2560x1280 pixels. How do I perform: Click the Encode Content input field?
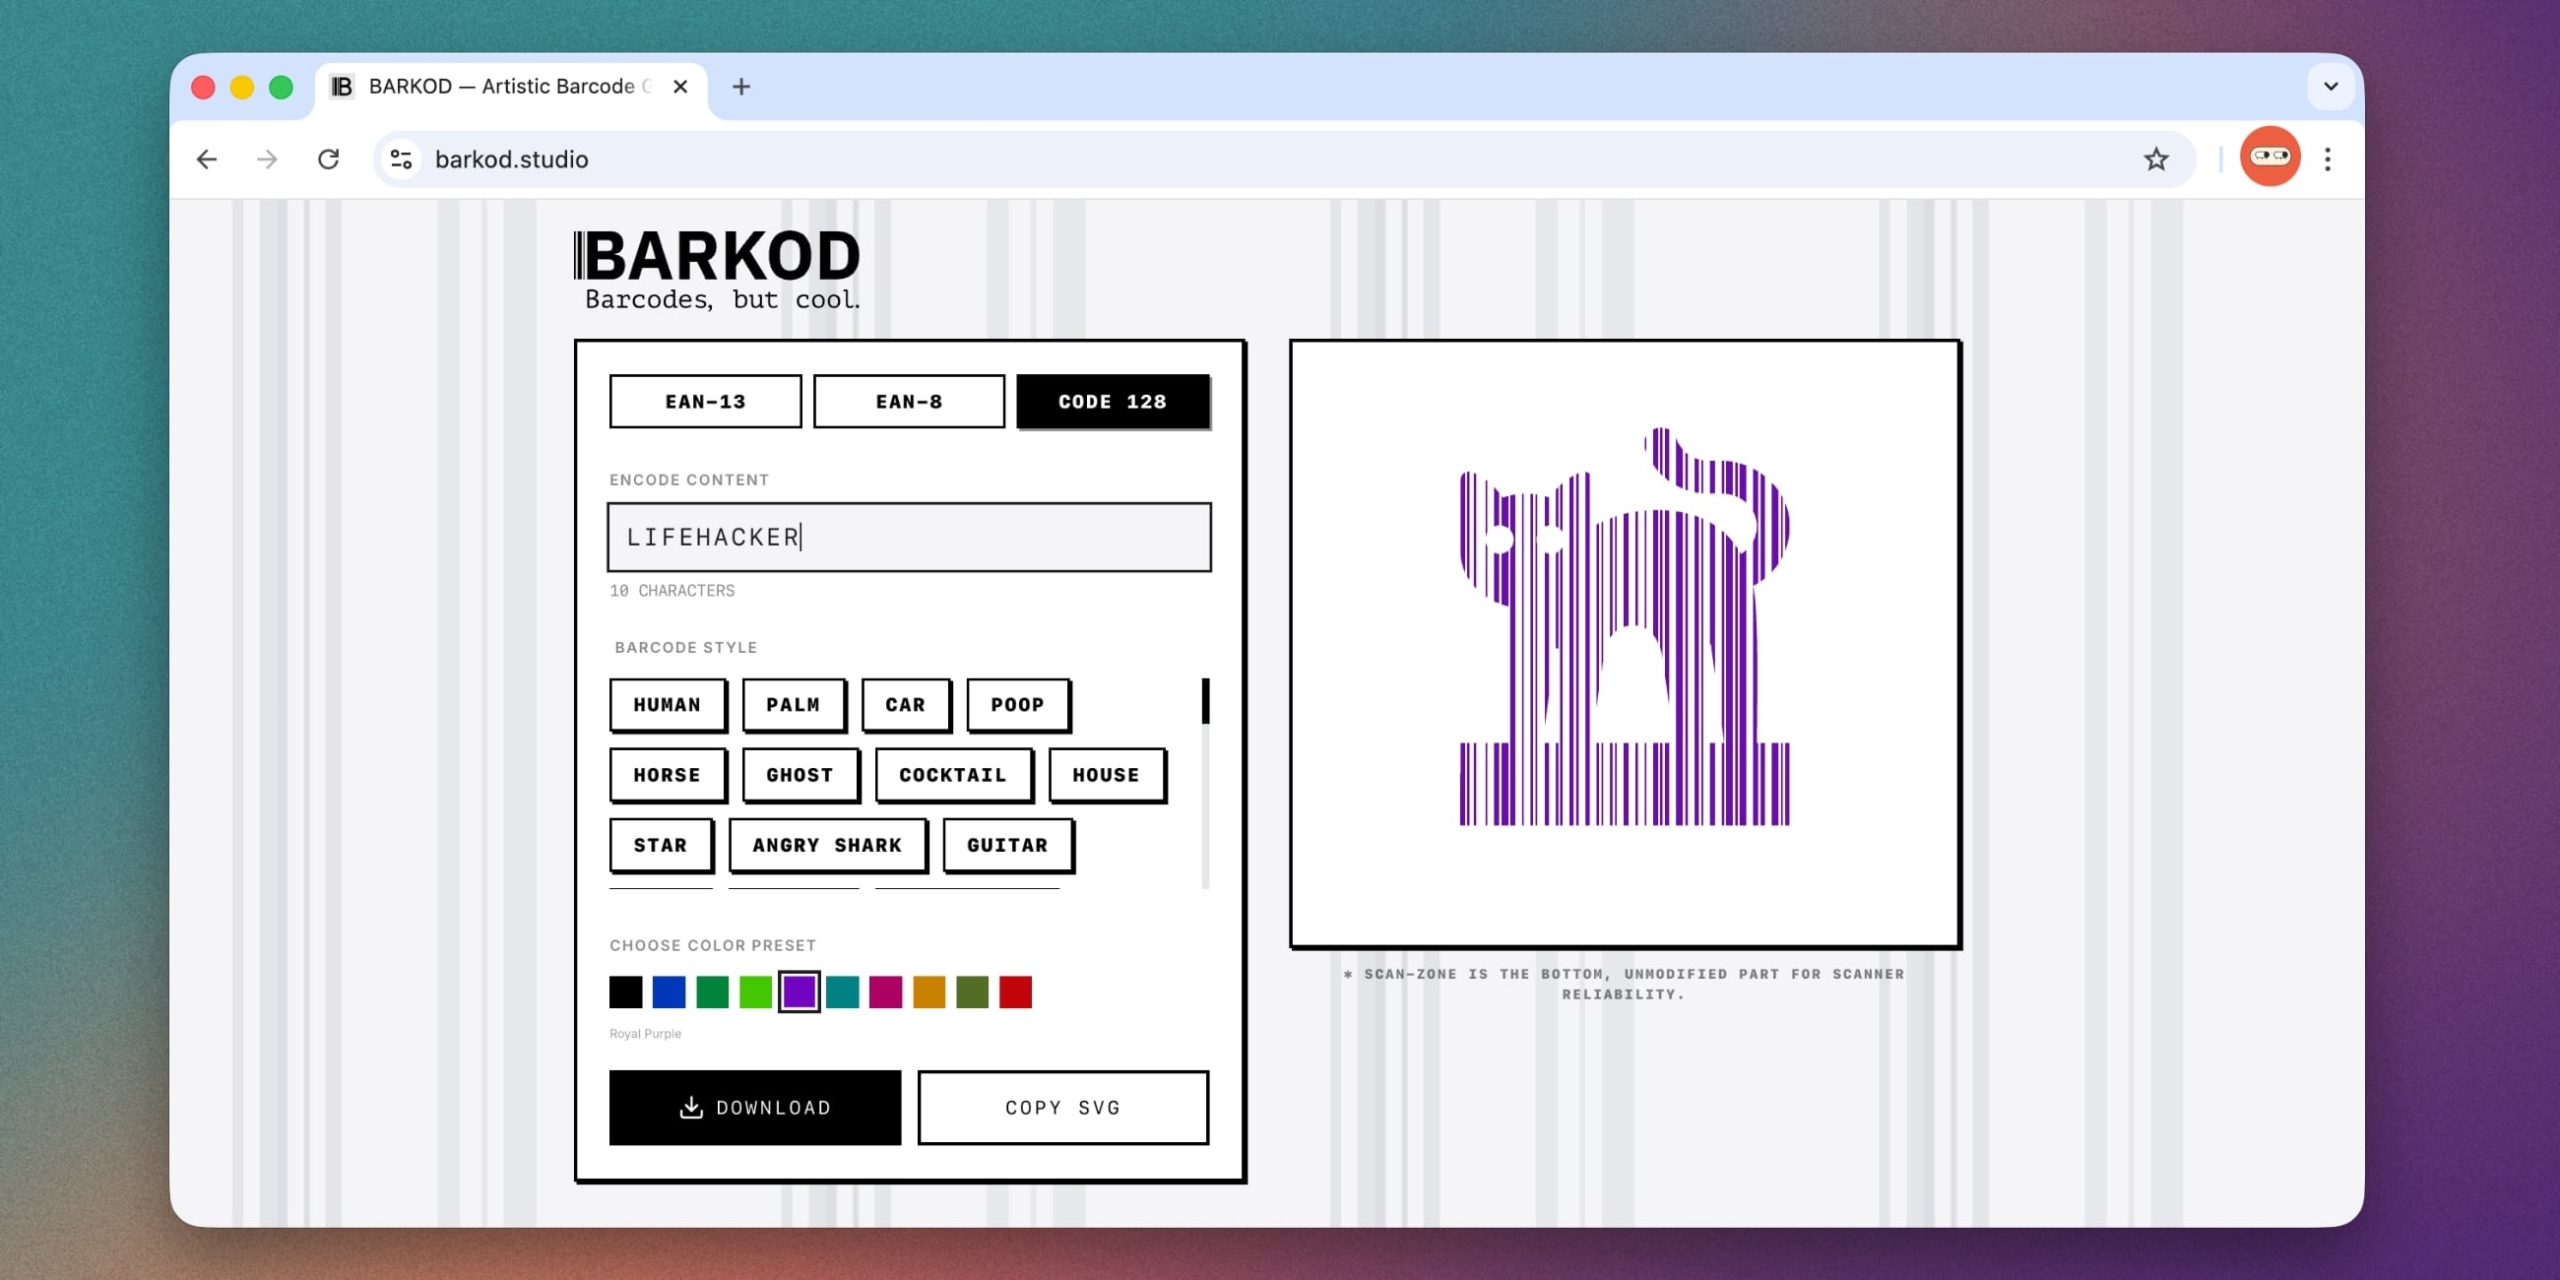click(909, 537)
